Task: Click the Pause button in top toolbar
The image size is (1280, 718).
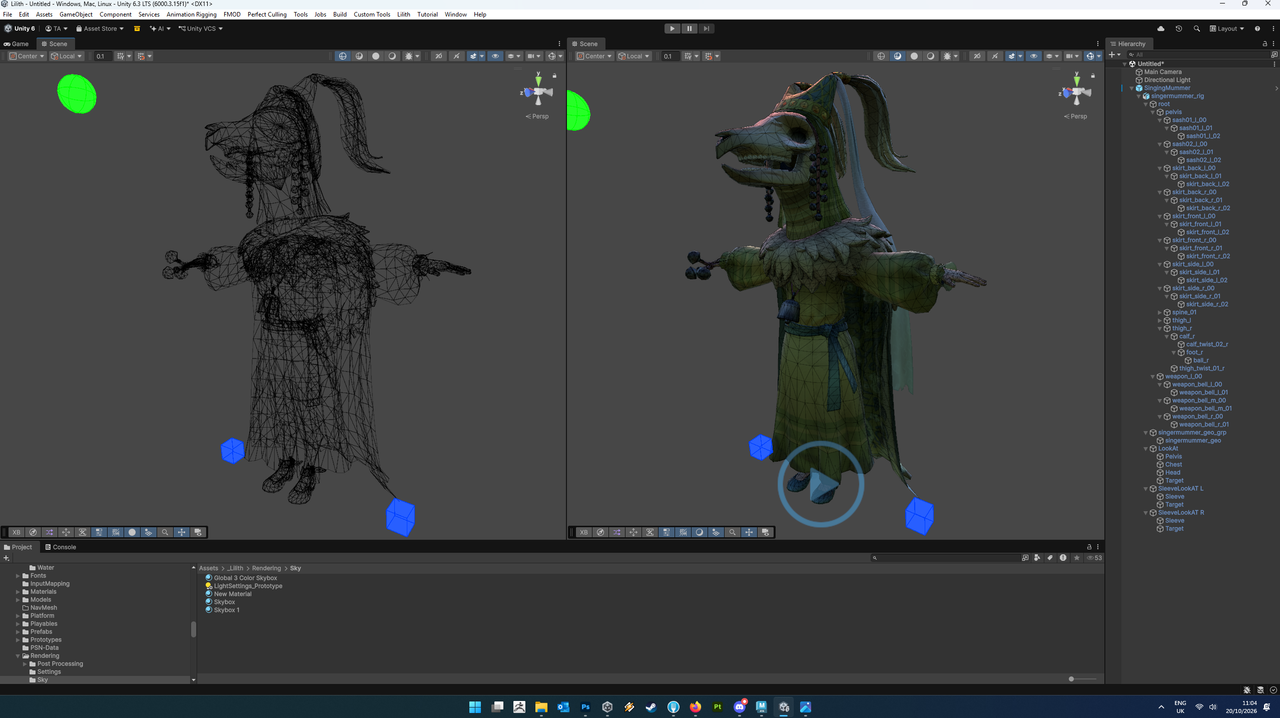Action: [x=689, y=29]
